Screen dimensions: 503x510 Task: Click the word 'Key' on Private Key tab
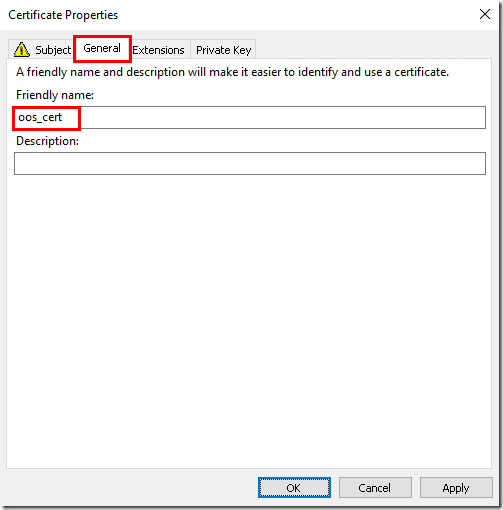click(x=242, y=50)
